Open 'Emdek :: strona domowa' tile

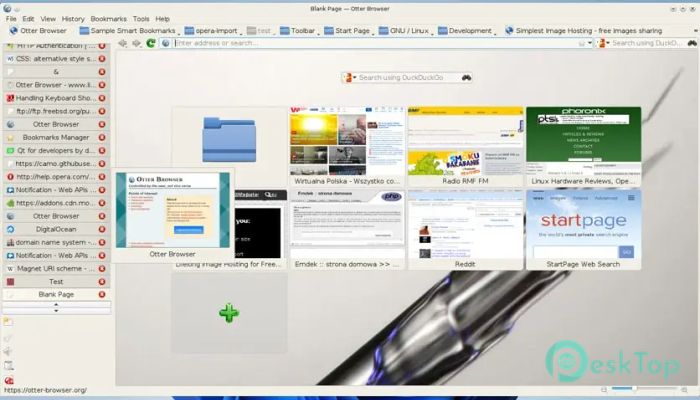347,229
